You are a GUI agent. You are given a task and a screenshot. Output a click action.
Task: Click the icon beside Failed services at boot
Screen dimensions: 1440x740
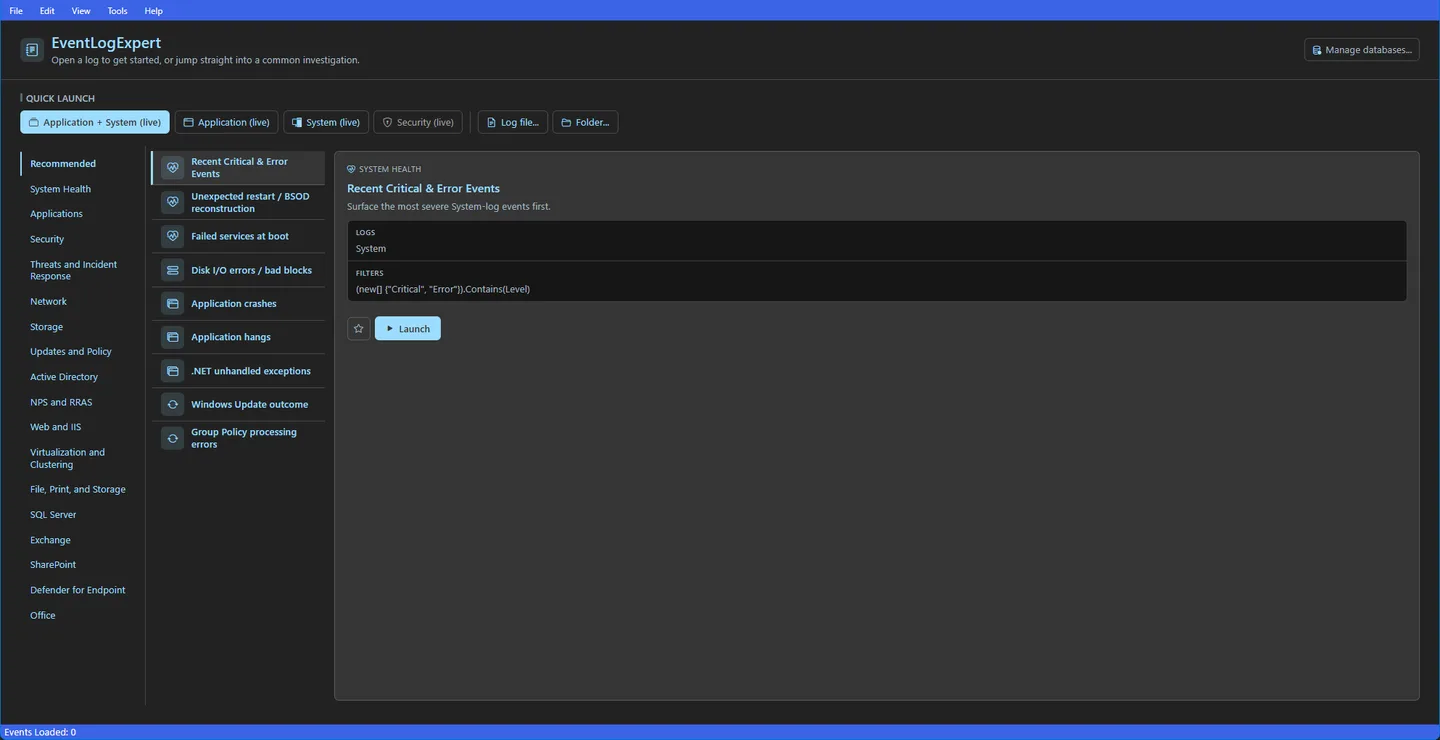[173, 236]
